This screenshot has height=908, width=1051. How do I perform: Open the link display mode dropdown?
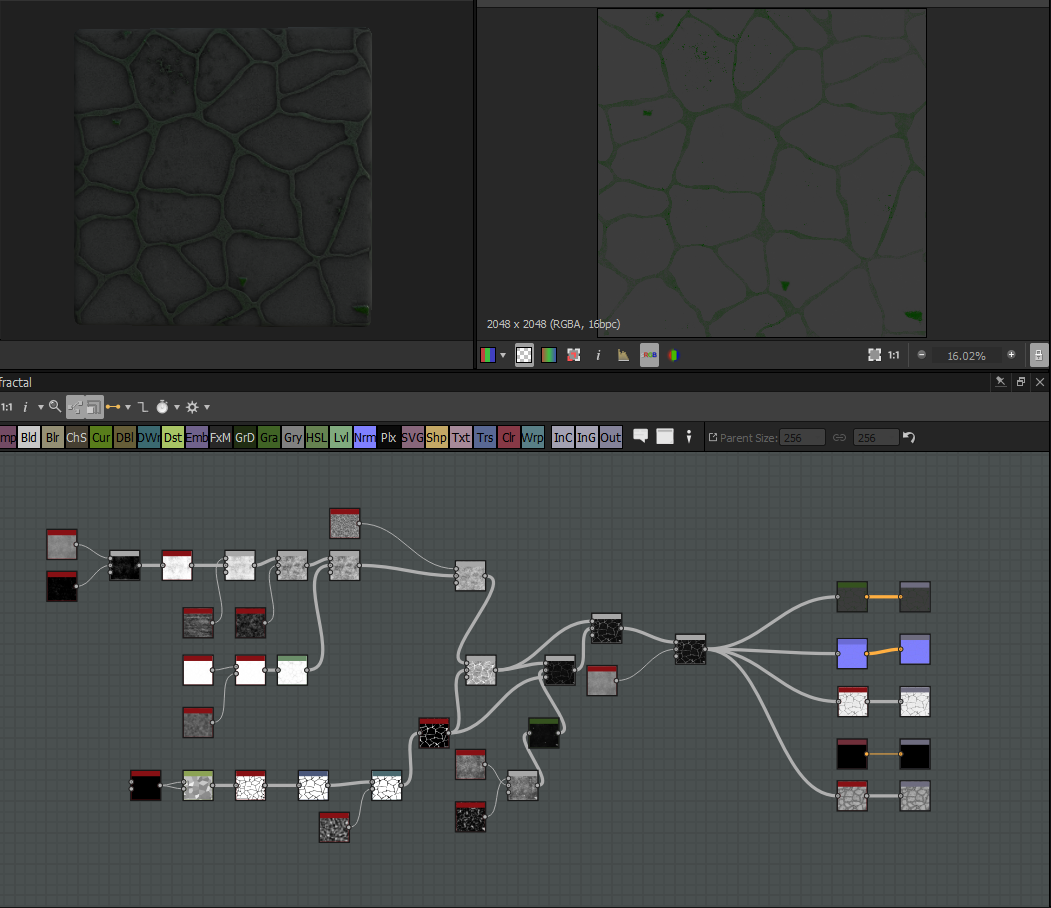(127, 407)
